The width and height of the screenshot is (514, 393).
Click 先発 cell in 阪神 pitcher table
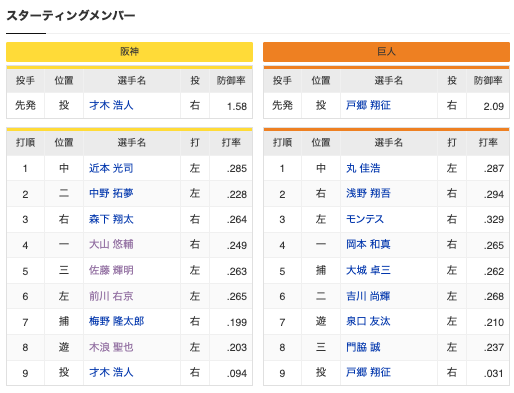(x=25, y=105)
